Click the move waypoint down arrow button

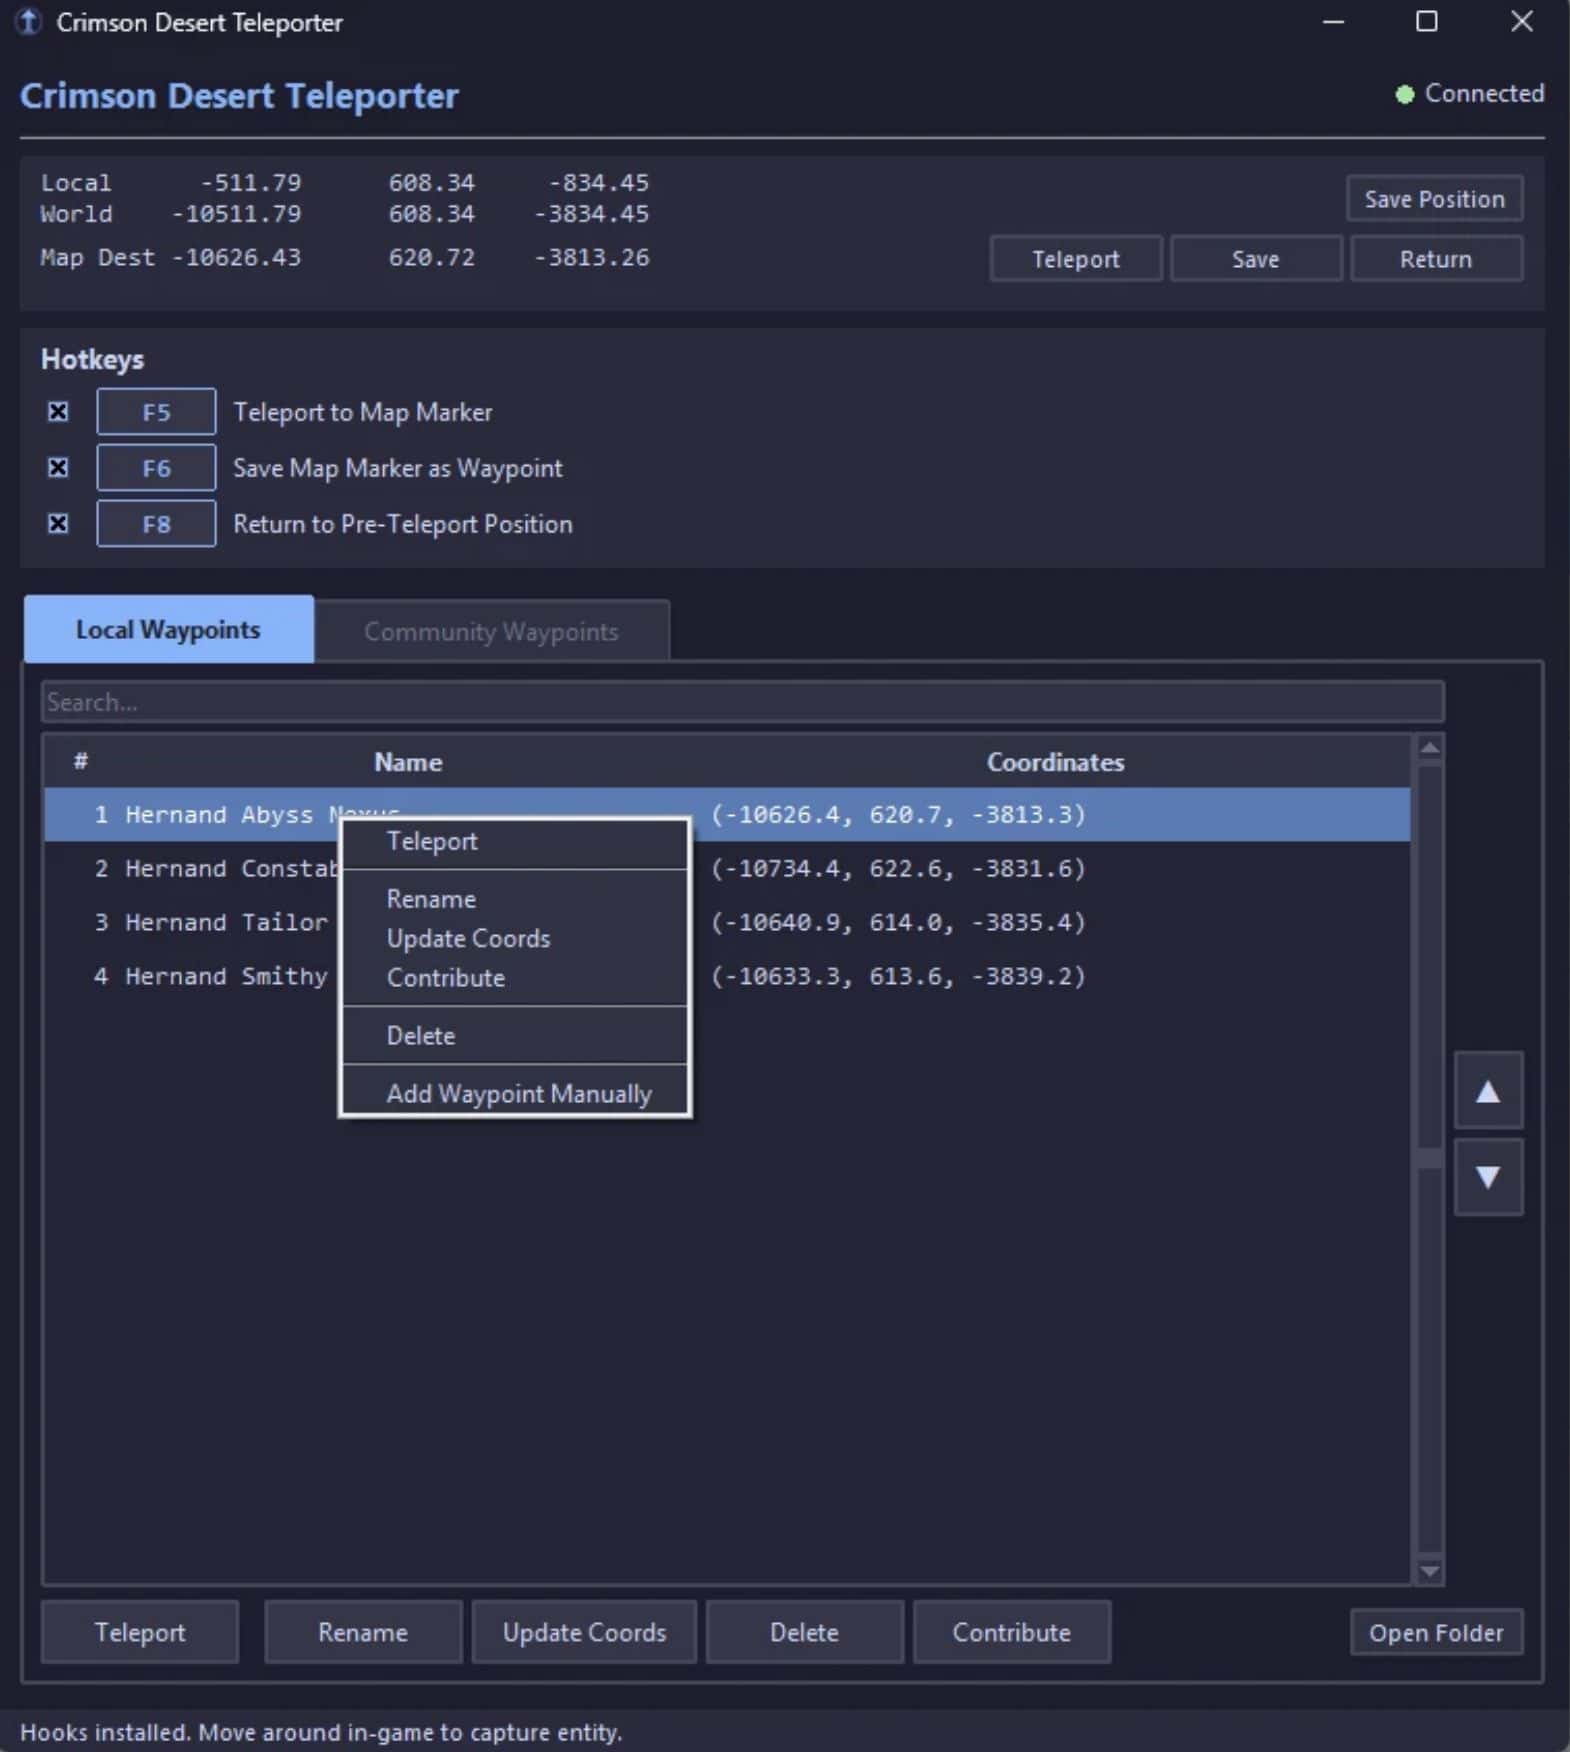coord(1488,1177)
